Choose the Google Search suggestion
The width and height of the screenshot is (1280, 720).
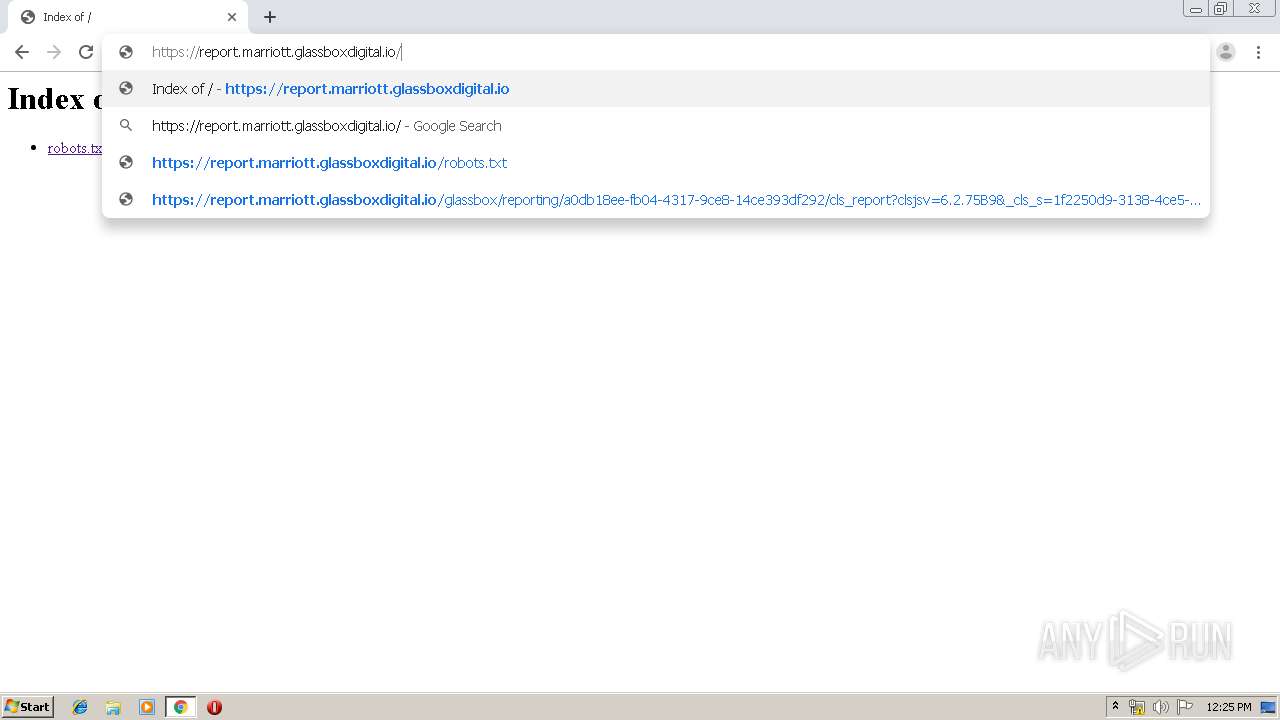tap(656, 126)
